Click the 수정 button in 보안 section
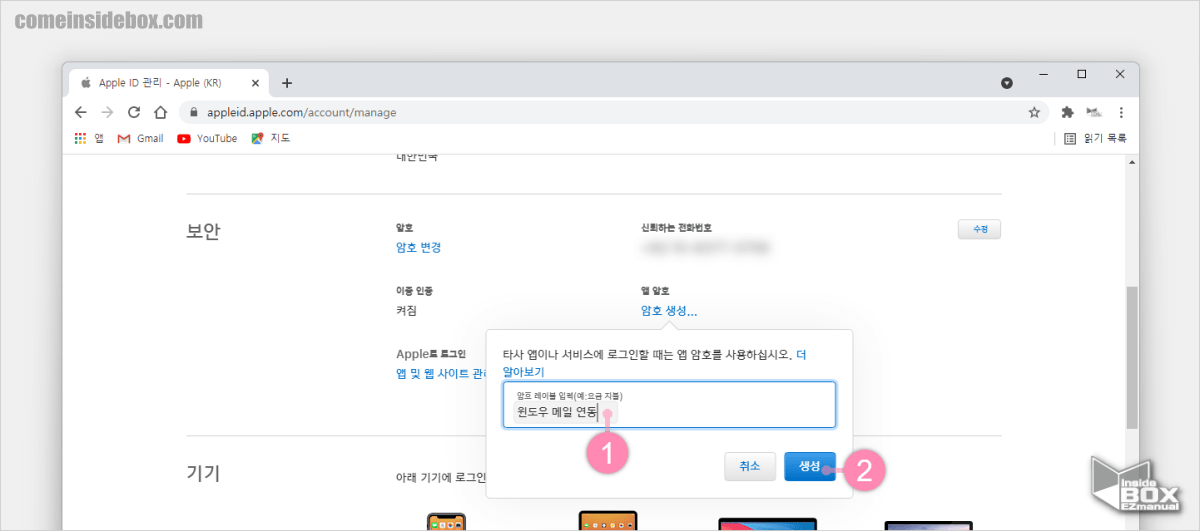This screenshot has width=1200, height=531. [x=979, y=229]
